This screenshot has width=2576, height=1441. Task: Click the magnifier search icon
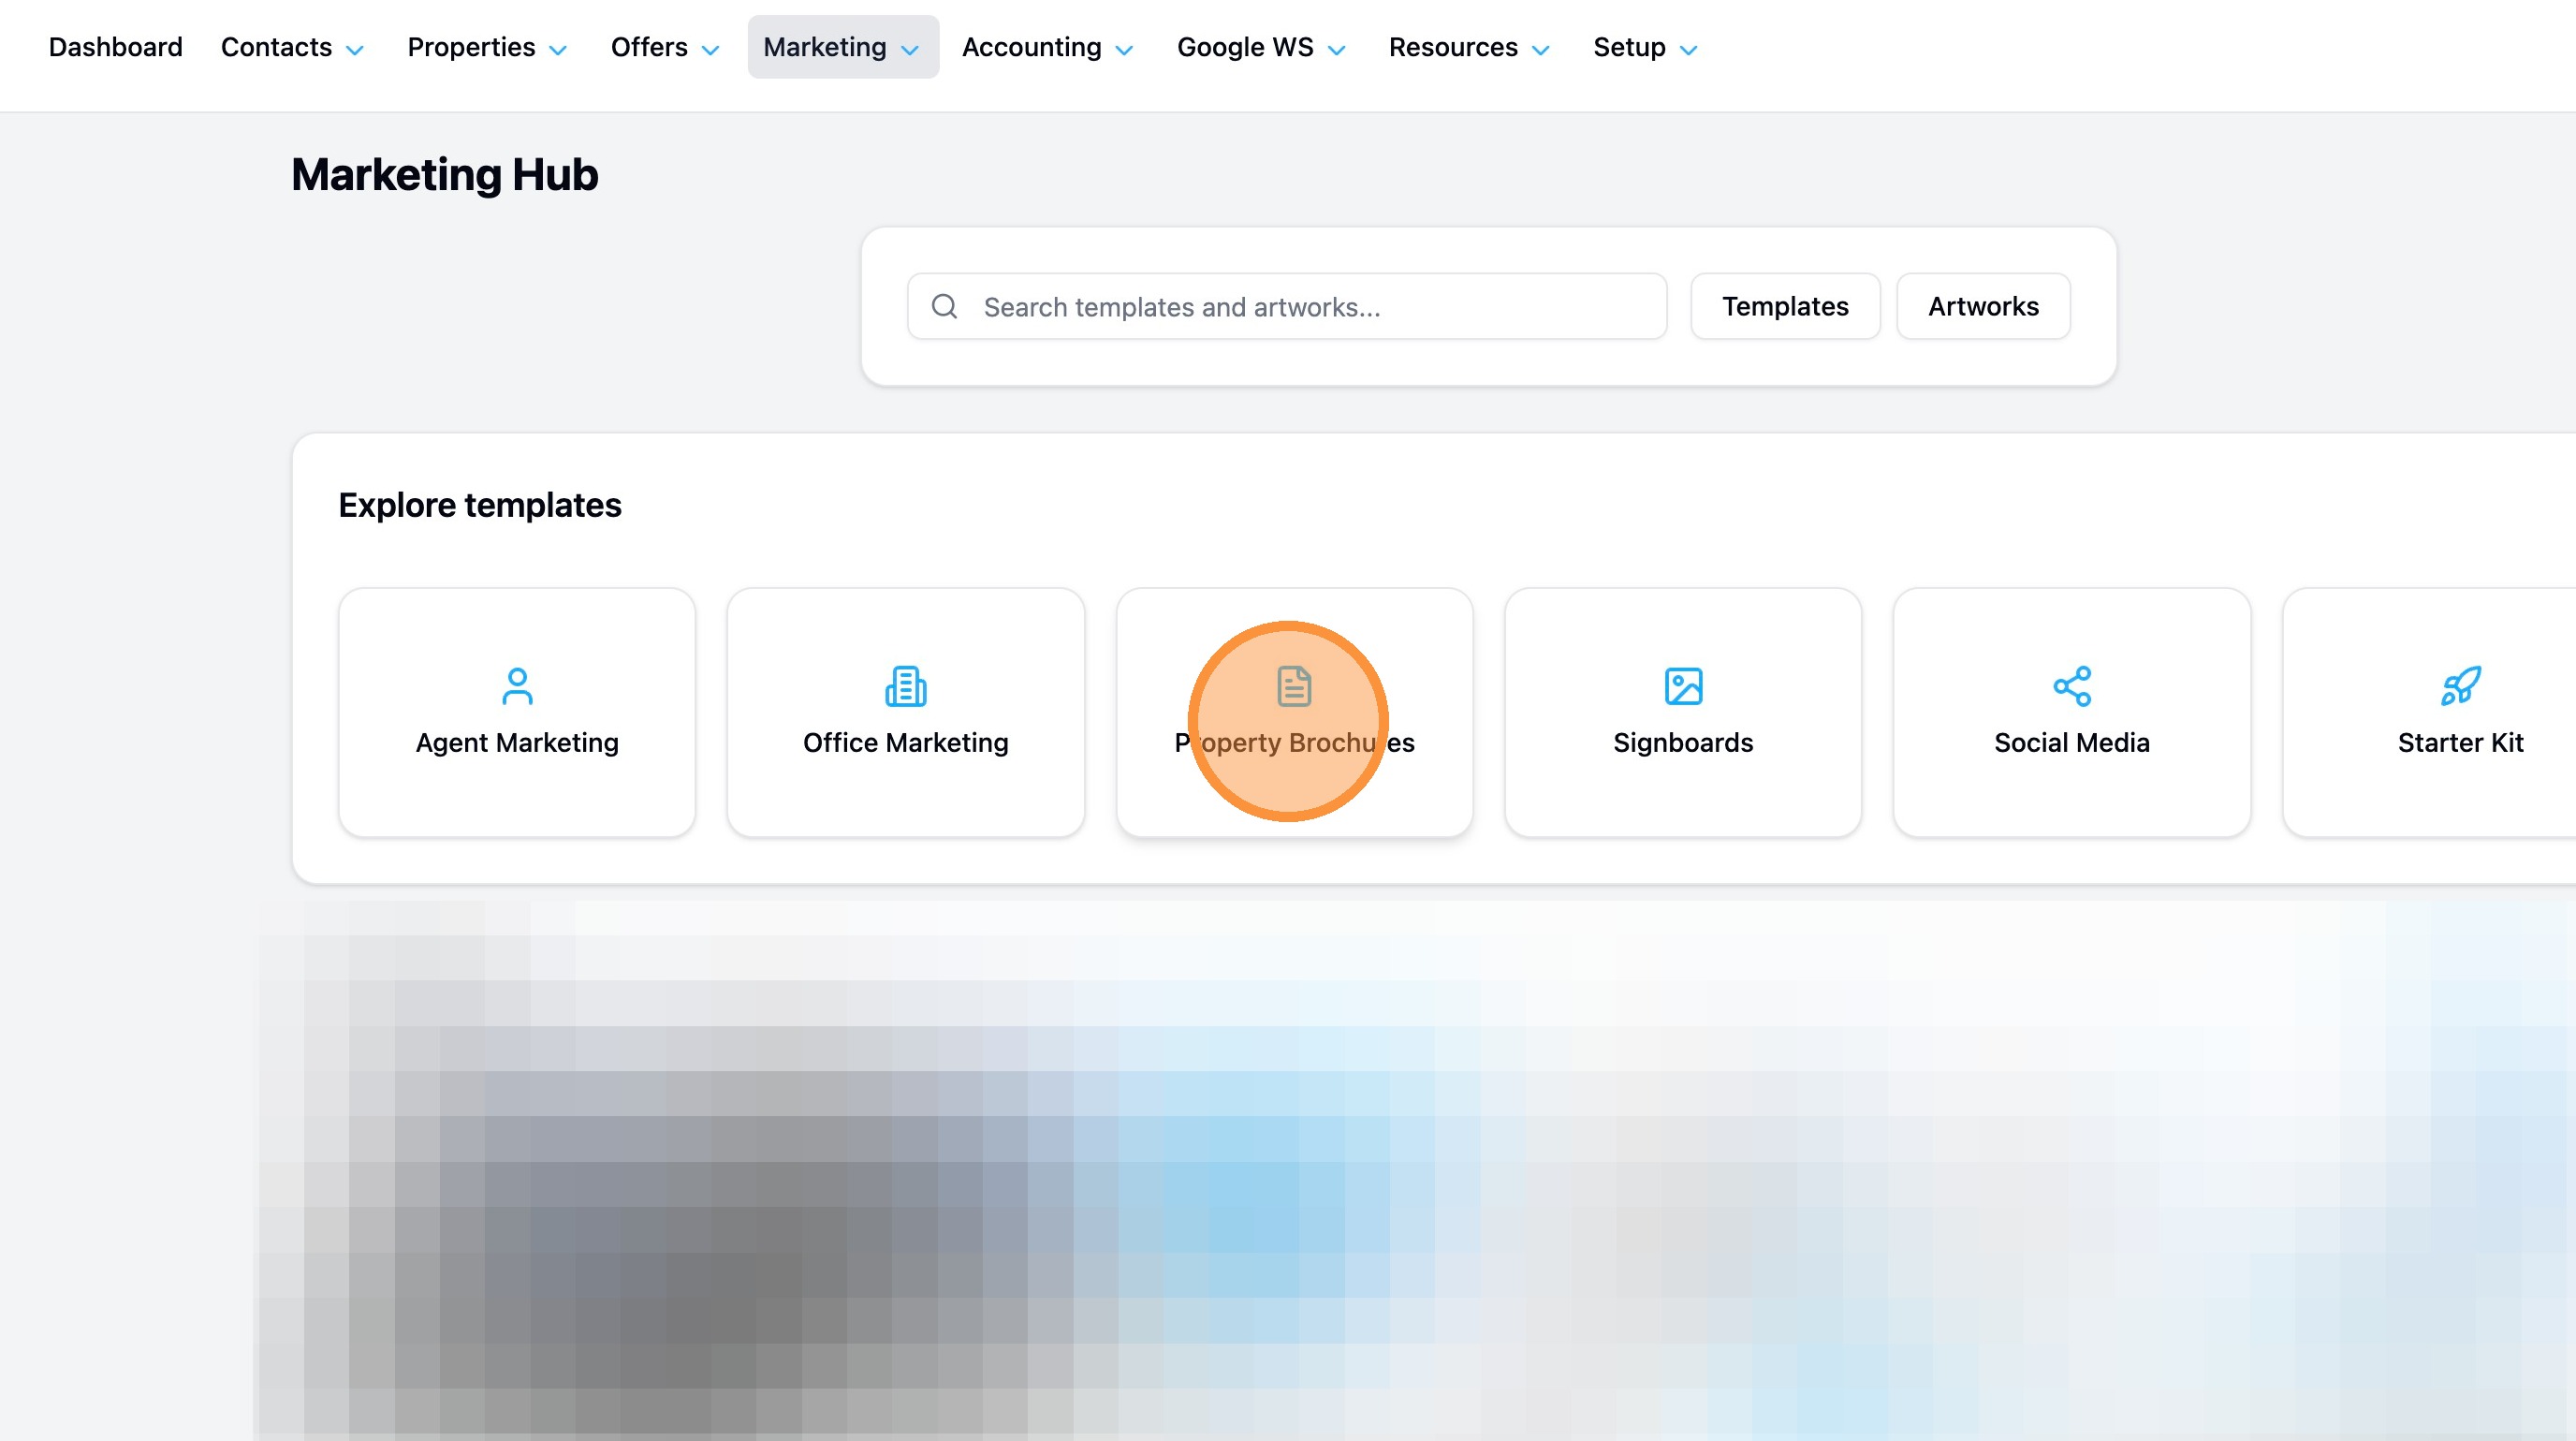point(945,306)
